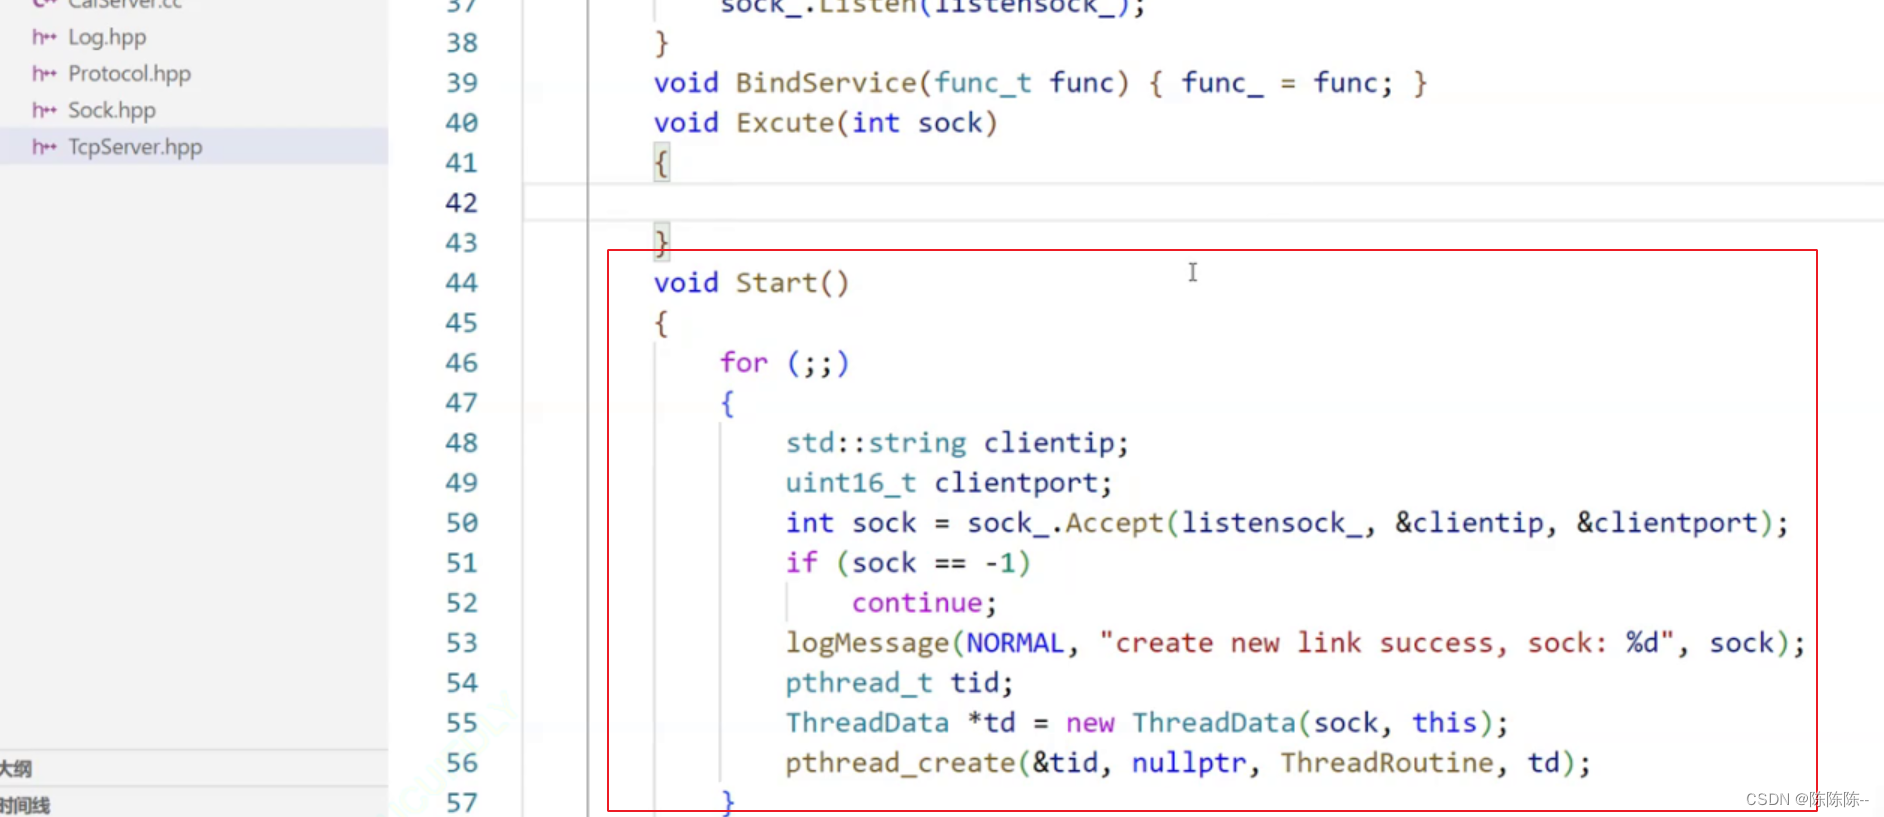The width and height of the screenshot is (1884, 817).
Task: Click the header file icon beside TcpServer.hpp
Action: tap(44, 147)
